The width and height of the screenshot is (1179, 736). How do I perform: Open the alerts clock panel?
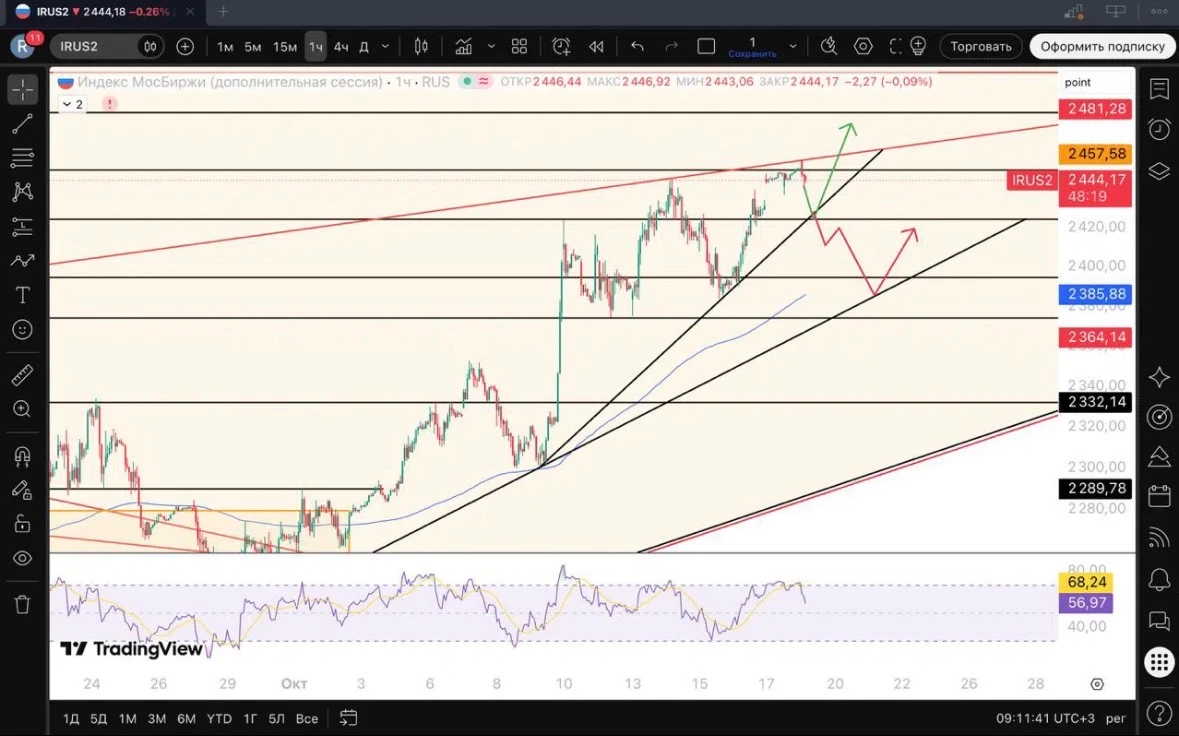click(1159, 129)
